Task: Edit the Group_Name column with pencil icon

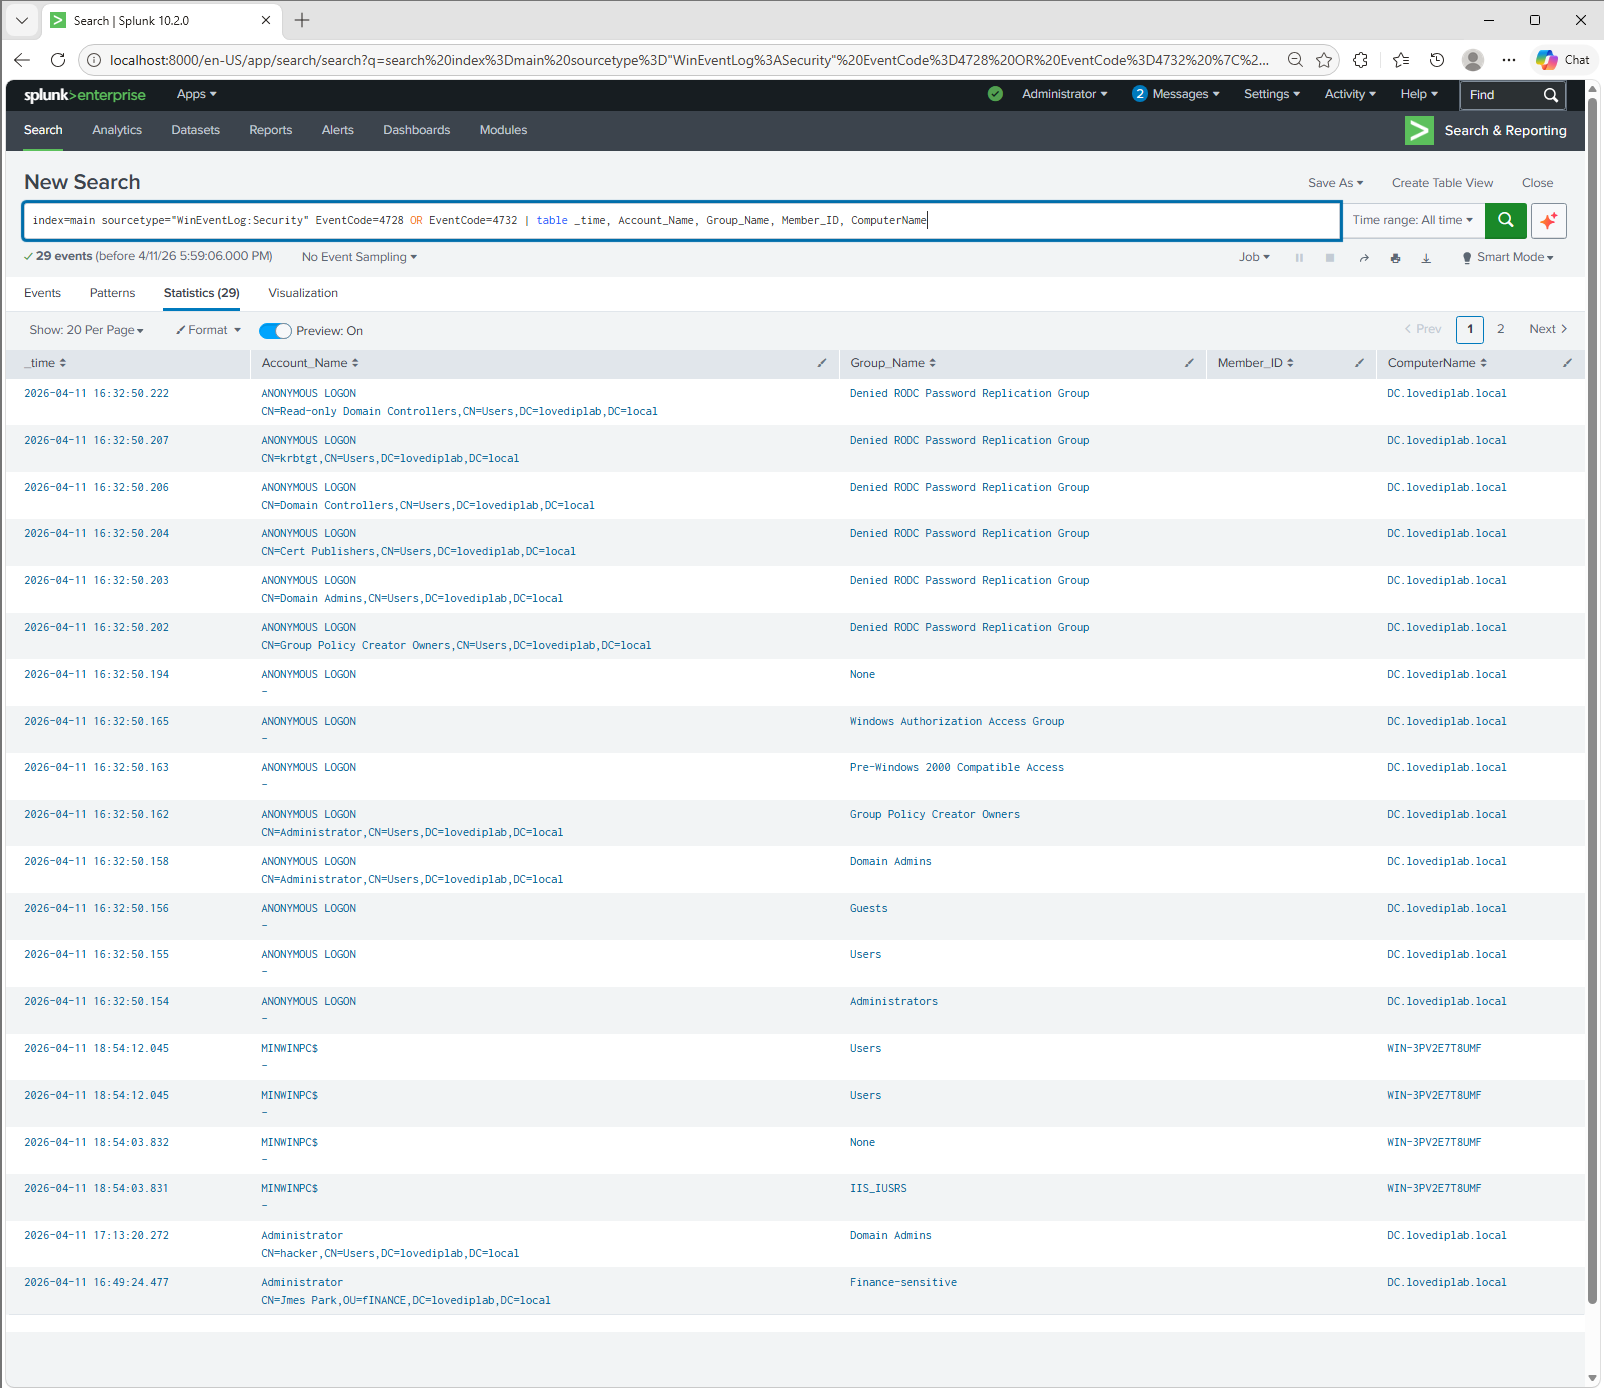Action: (1189, 363)
